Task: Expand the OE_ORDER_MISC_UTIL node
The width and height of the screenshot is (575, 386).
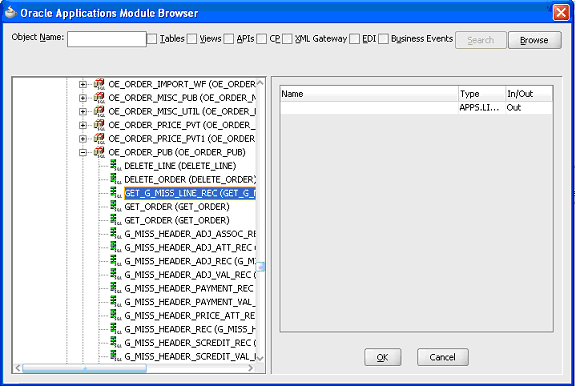Action: (x=83, y=112)
